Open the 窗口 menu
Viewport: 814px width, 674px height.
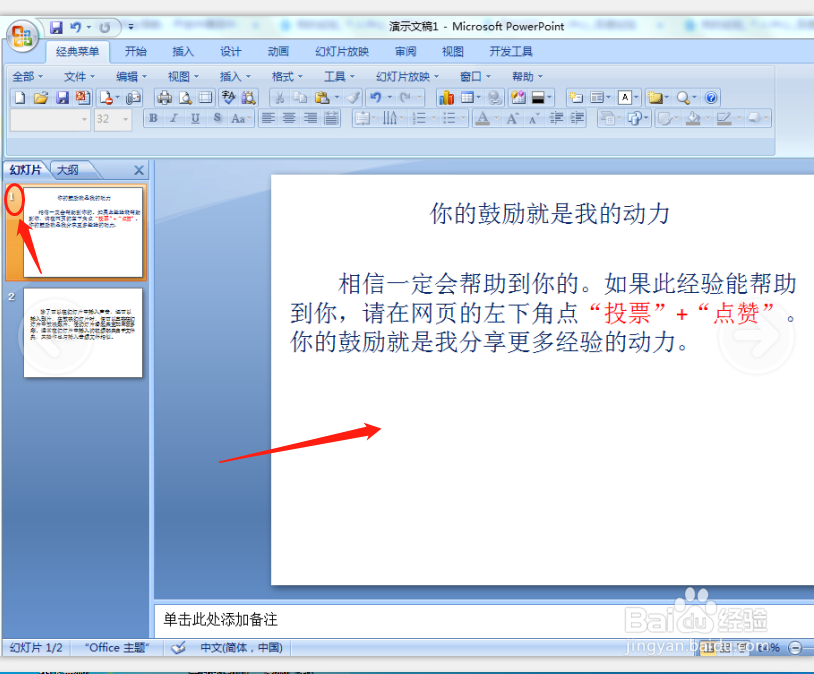point(475,77)
